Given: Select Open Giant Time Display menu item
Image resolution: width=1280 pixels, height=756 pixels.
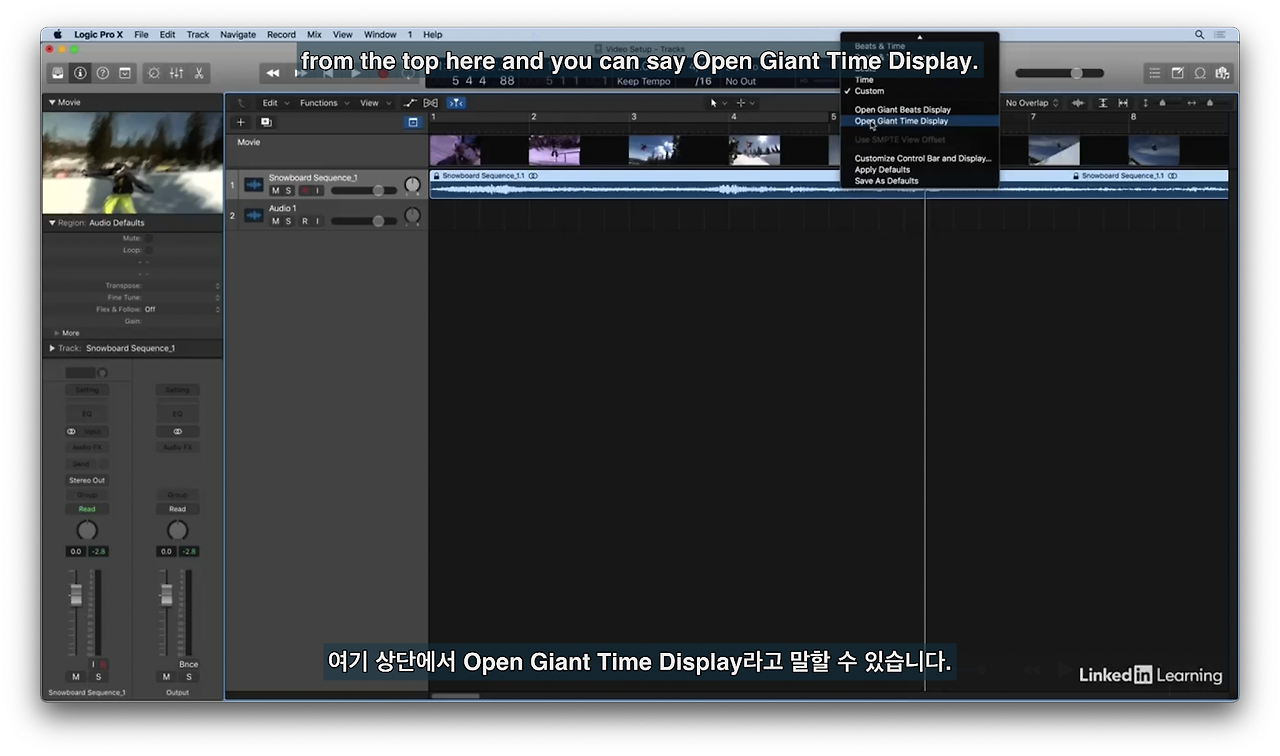Looking at the screenshot, I should click(920, 121).
